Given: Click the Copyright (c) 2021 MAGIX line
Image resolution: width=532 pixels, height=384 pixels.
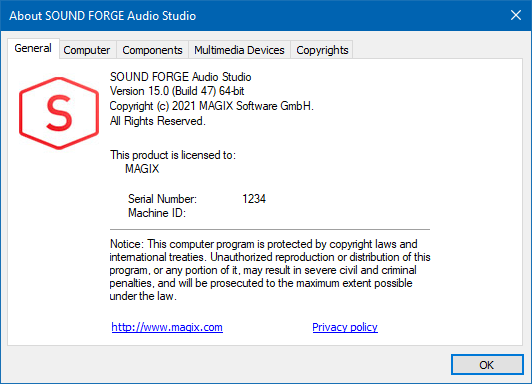Looking at the screenshot, I should click(211, 106).
